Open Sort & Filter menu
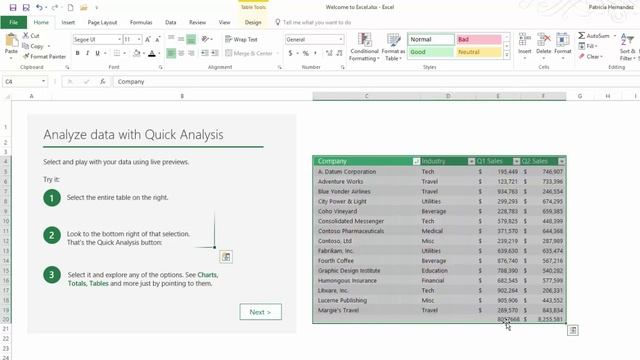This screenshot has width=640, height=360. click(628, 47)
